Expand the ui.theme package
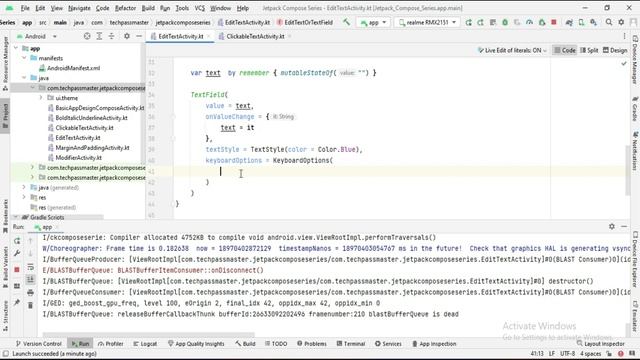Screen dimensions: 640x360 click(41, 98)
